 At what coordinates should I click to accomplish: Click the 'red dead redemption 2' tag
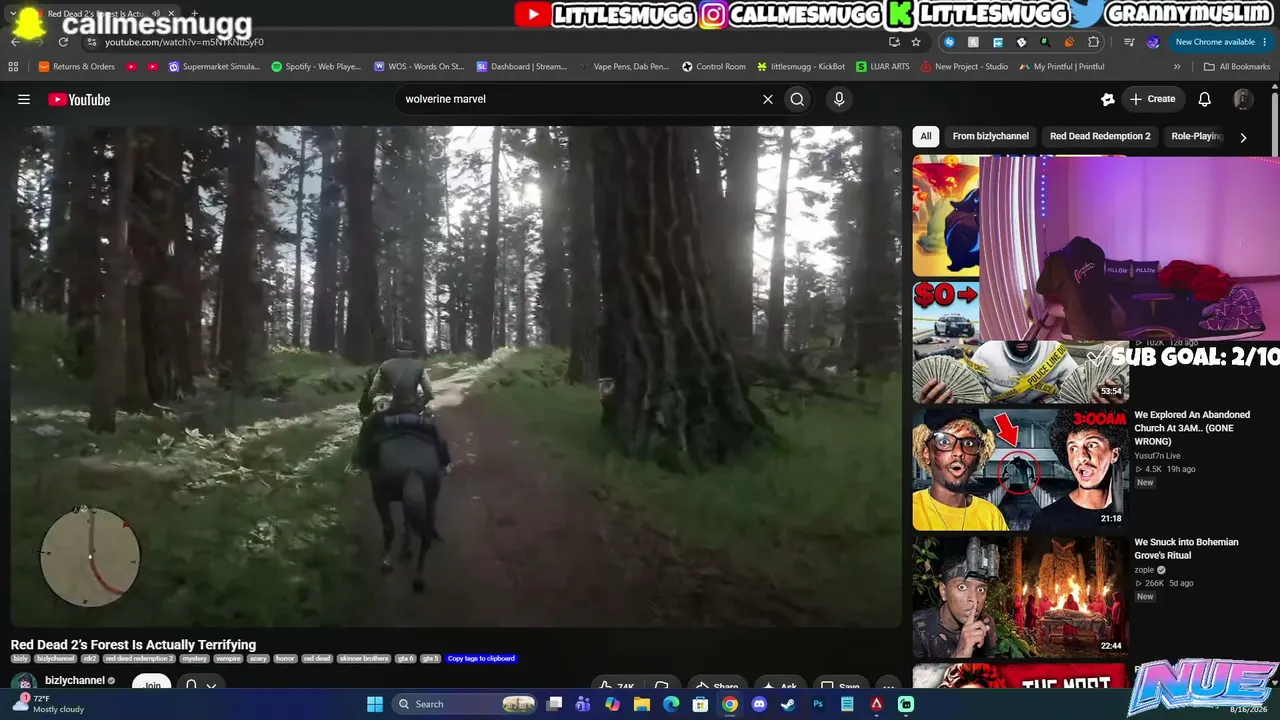tap(140, 658)
